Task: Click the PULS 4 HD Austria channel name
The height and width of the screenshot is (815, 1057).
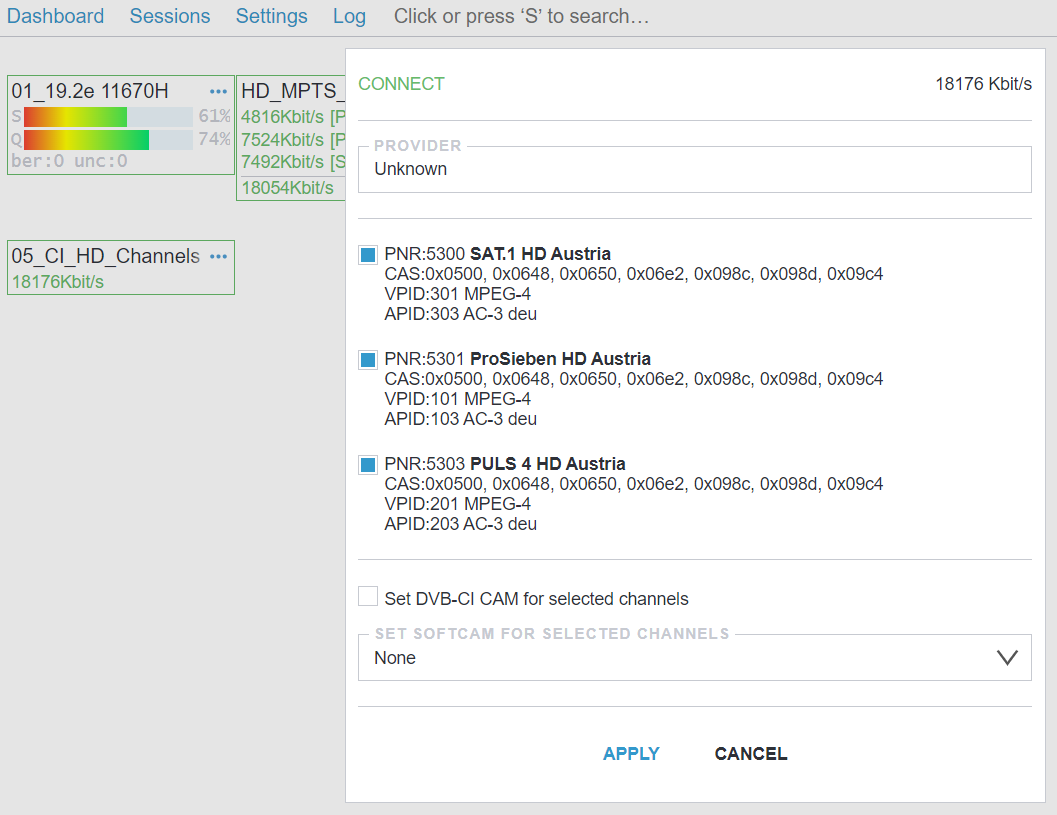Action: (547, 464)
